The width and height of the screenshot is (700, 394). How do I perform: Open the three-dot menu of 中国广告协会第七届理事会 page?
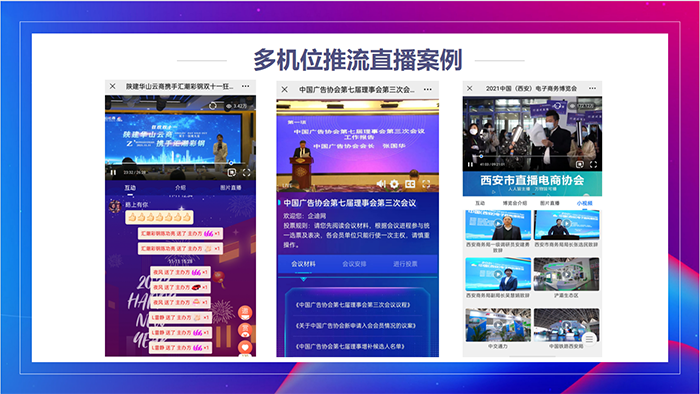tap(428, 89)
